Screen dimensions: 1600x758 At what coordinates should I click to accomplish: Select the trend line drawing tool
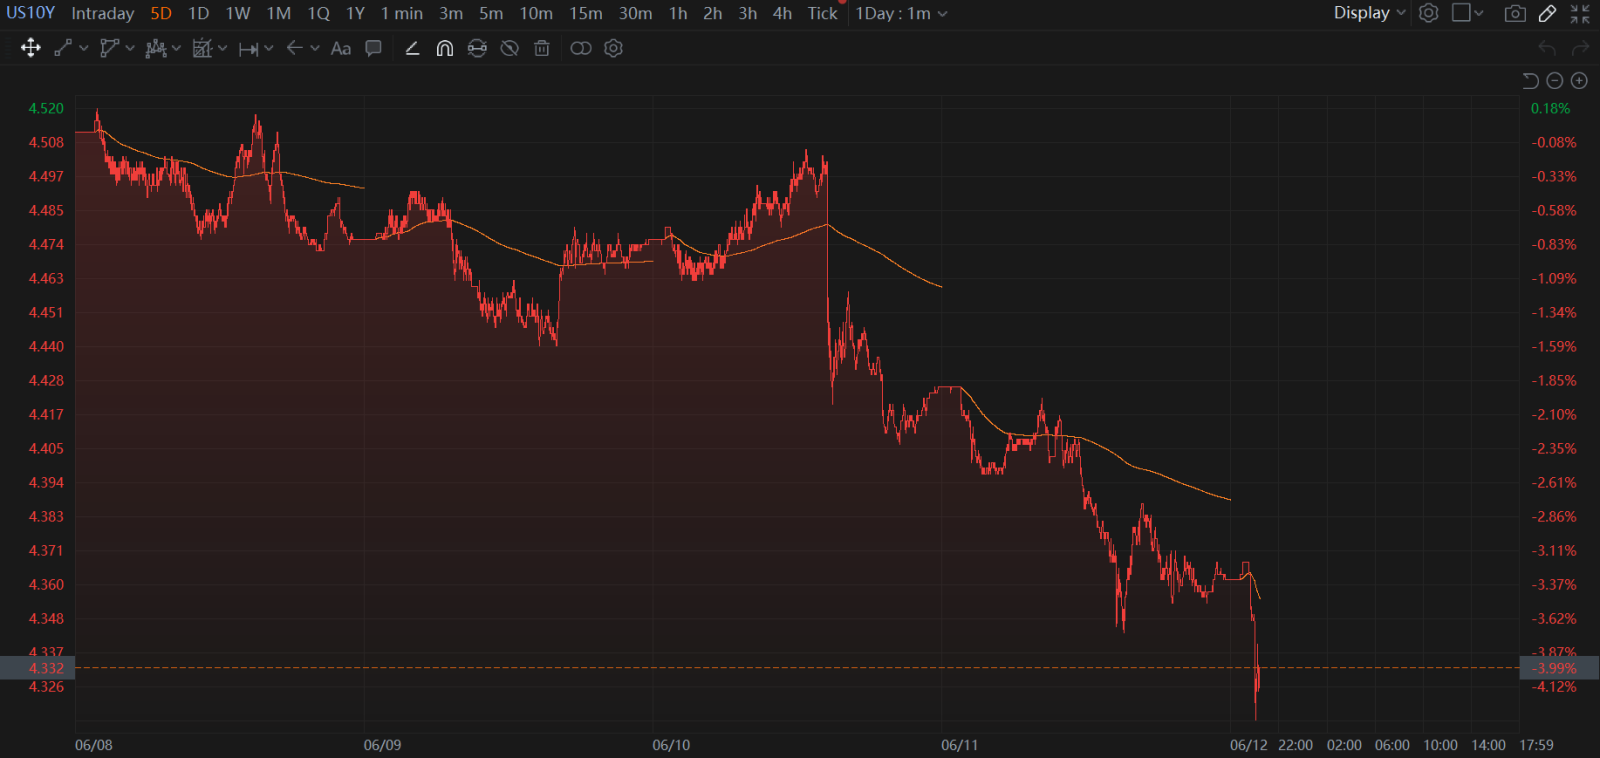click(63, 48)
